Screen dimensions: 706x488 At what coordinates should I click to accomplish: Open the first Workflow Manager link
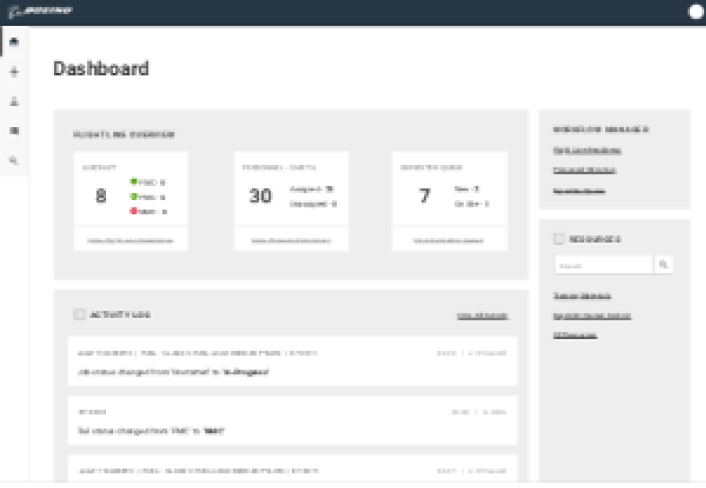(587, 150)
